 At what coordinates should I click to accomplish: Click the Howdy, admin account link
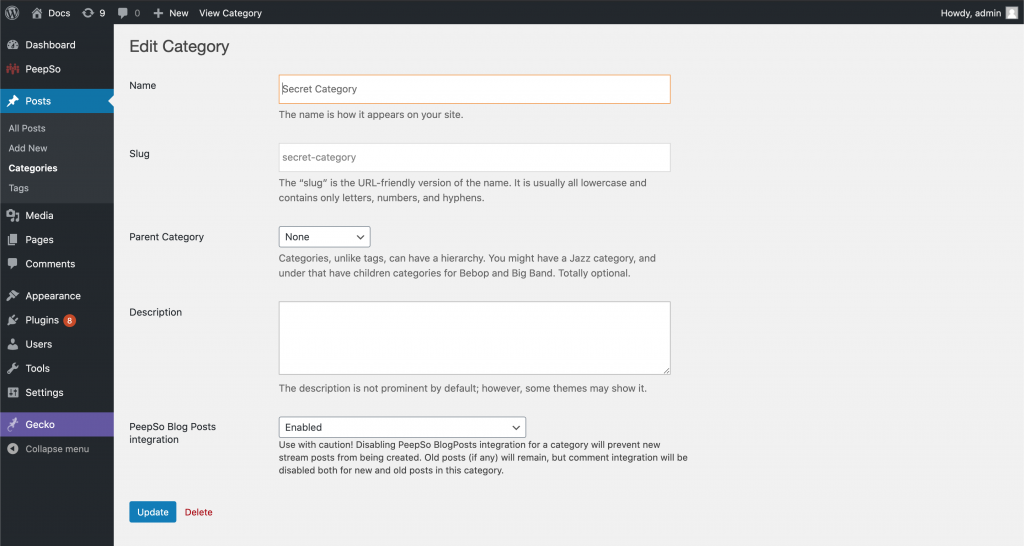coord(970,13)
